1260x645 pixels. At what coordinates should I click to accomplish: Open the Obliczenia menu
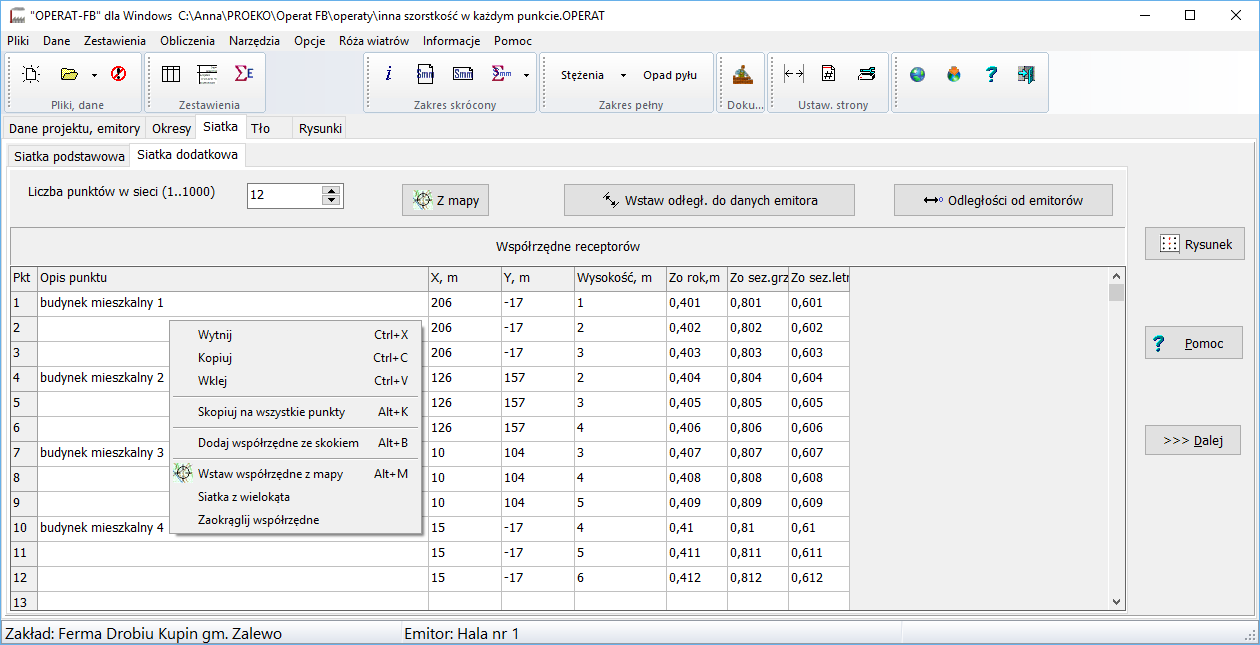click(x=187, y=41)
